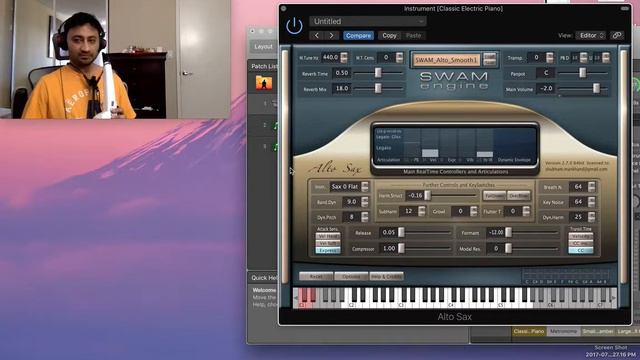Go to the next preset arrow
The width and height of the screenshot is (640, 360).
331,36
